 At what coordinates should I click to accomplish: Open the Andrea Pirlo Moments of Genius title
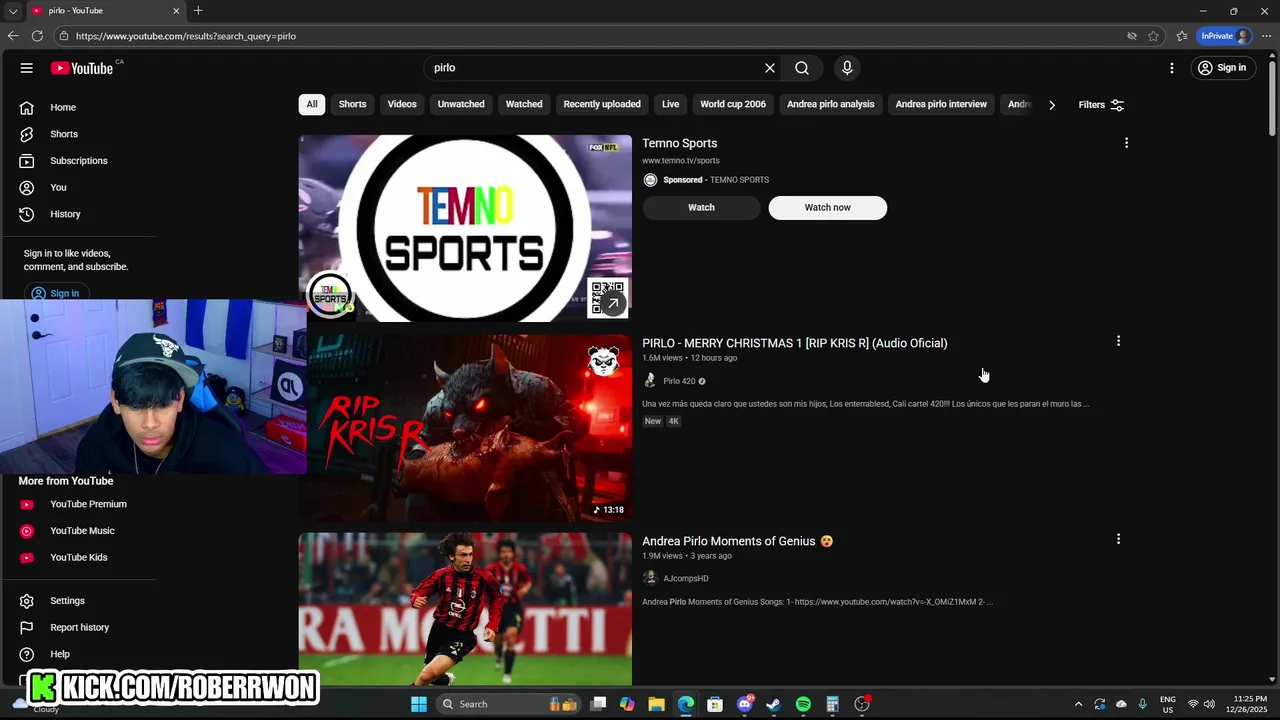pyautogui.click(x=737, y=541)
